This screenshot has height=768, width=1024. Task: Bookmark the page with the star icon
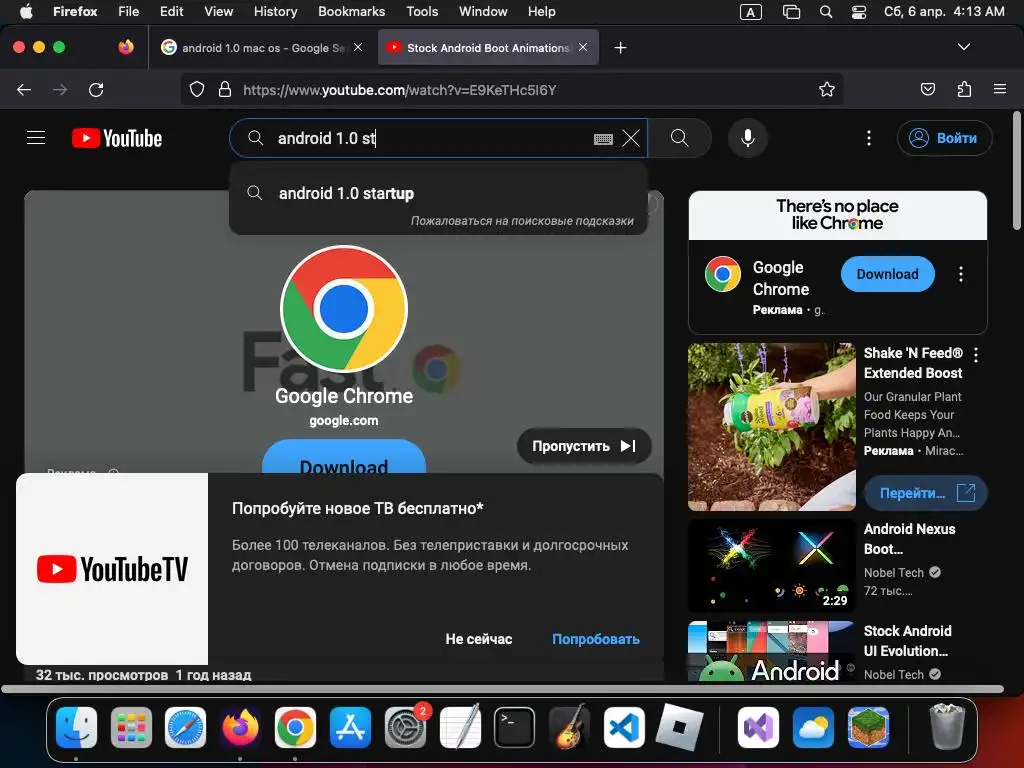[x=827, y=89]
